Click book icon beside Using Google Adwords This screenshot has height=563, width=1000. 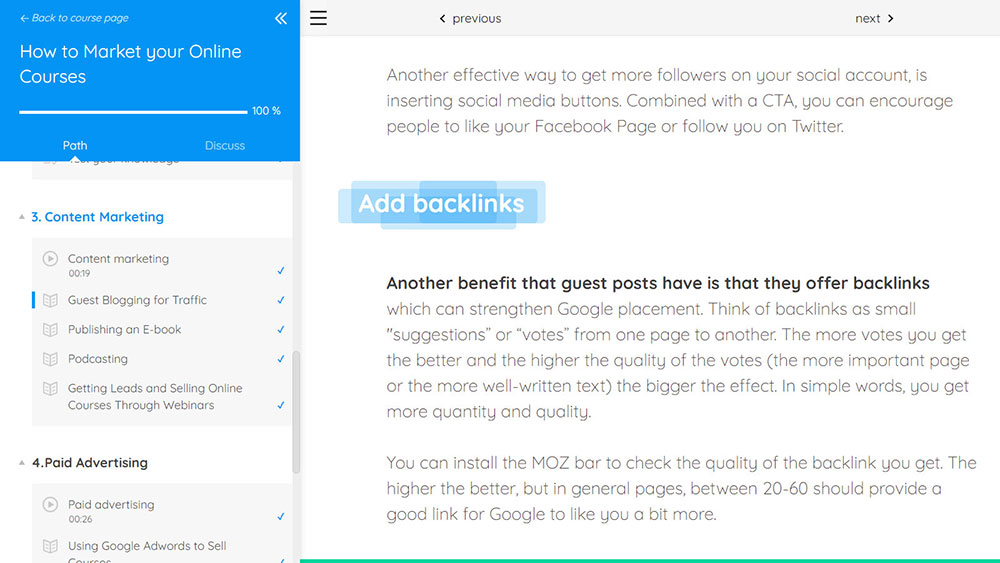coord(50,546)
